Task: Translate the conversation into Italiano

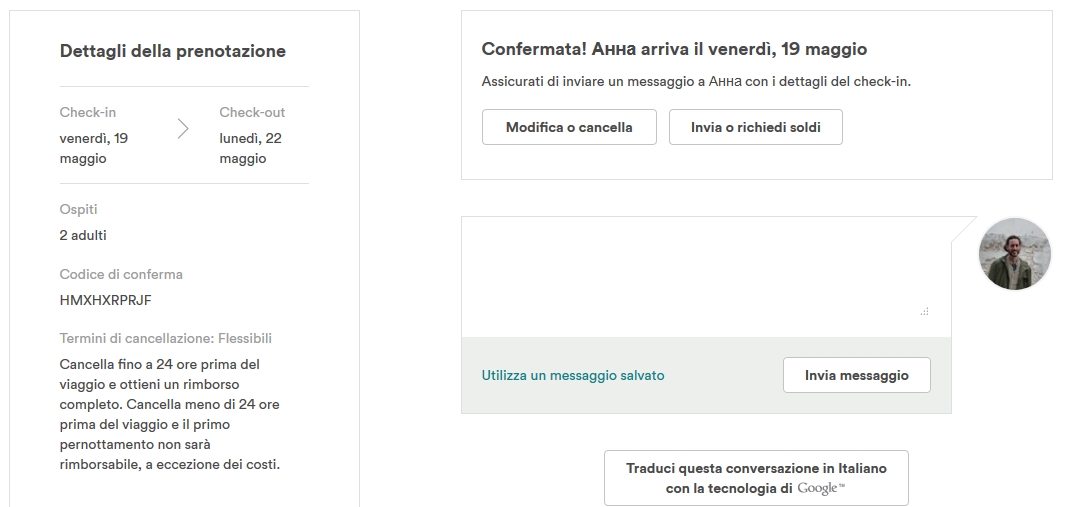Action: [755, 478]
